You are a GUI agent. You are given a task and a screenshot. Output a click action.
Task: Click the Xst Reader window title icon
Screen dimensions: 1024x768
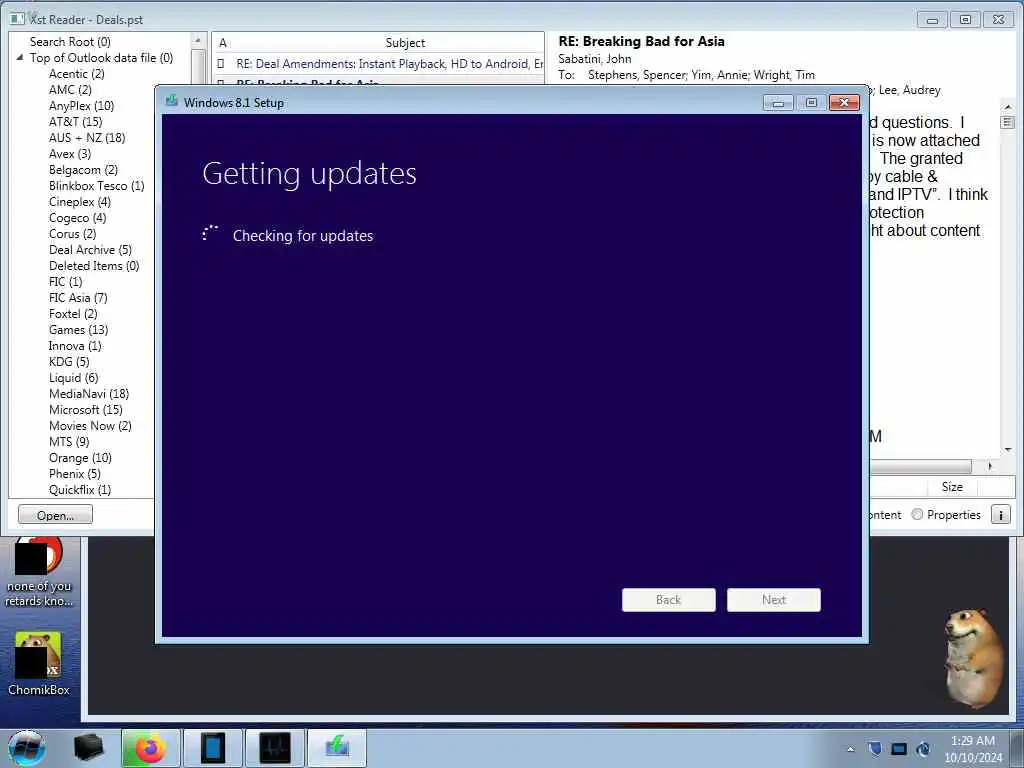click(x=17, y=19)
